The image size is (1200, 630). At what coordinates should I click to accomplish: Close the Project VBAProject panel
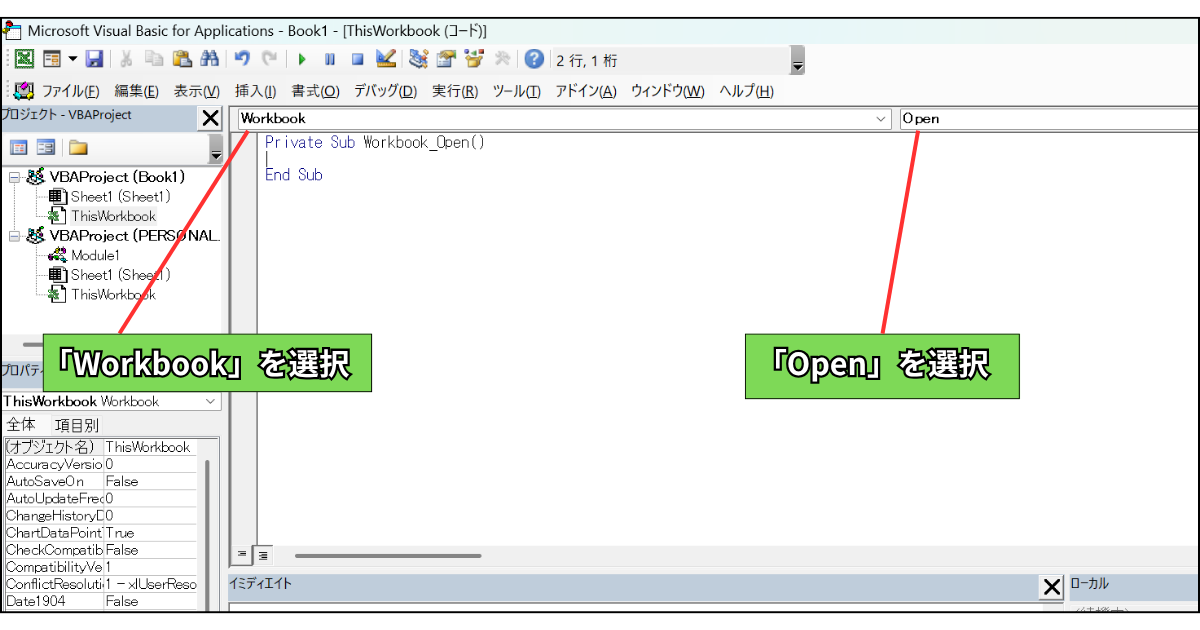[210, 118]
